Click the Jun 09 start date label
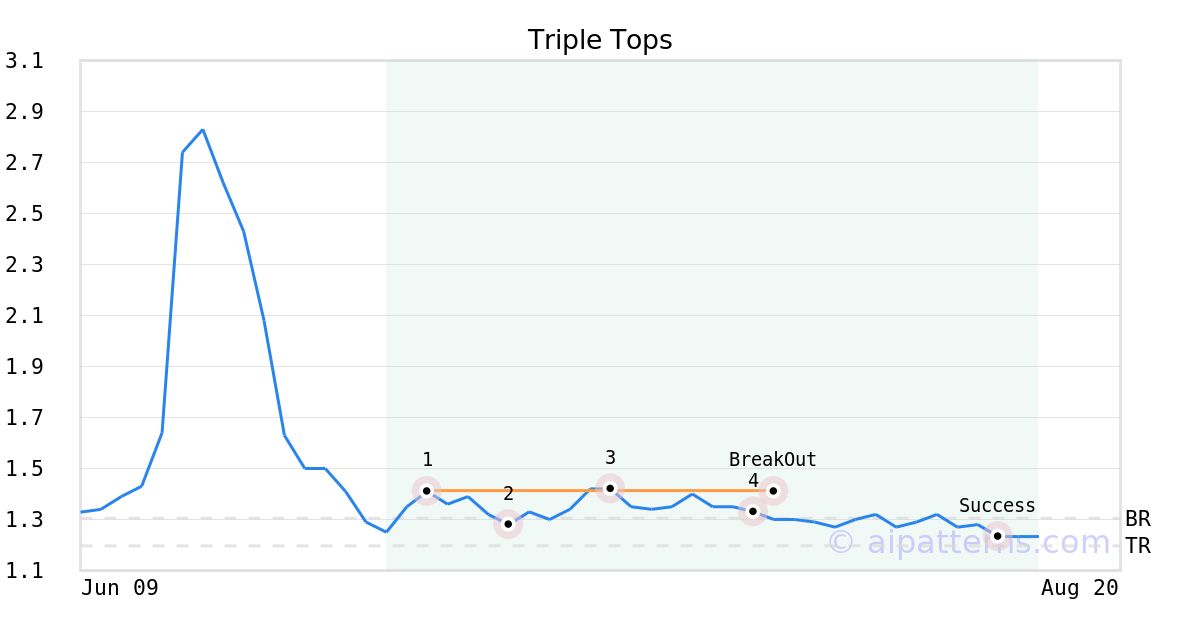The height and width of the screenshot is (630, 1200). click(120, 588)
